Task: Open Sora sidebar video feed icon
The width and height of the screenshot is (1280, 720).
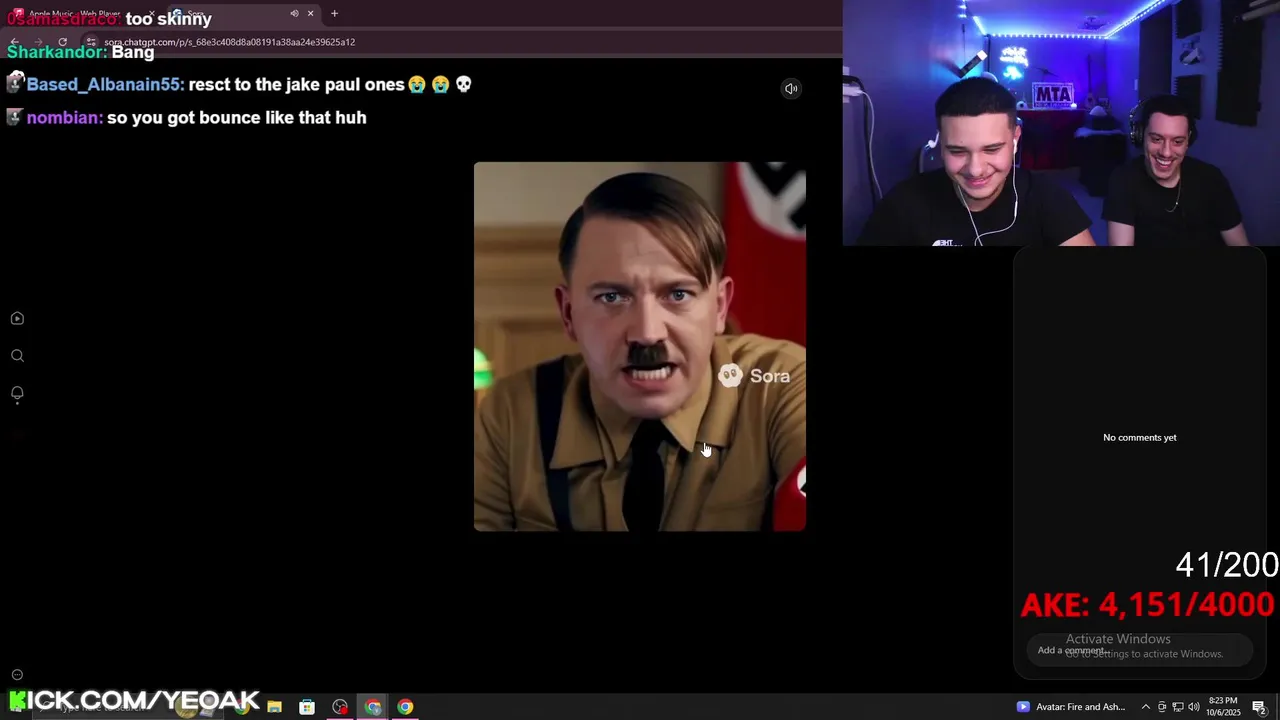Action: (17, 318)
